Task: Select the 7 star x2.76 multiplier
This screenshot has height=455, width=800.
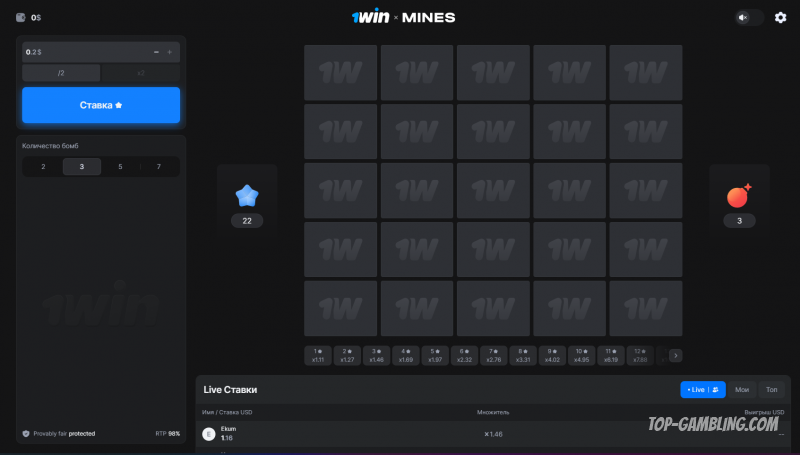Action: (493, 356)
